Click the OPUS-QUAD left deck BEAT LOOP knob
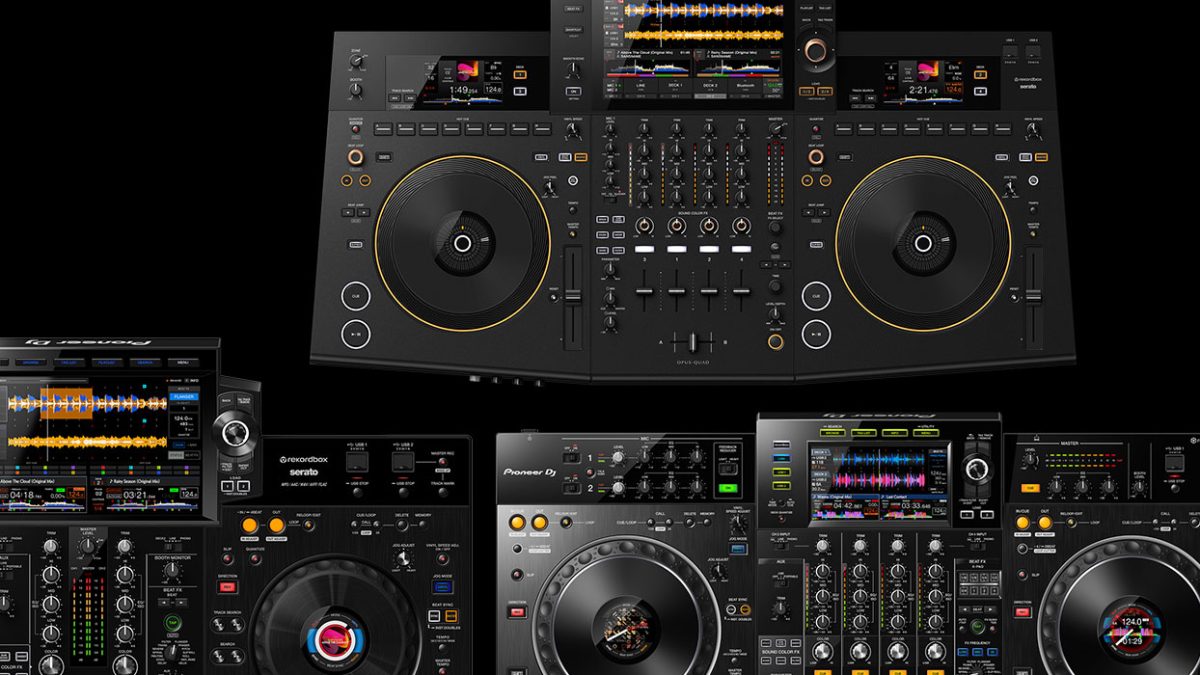Viewport: 1200px width, 675px height. coord(356,157)
